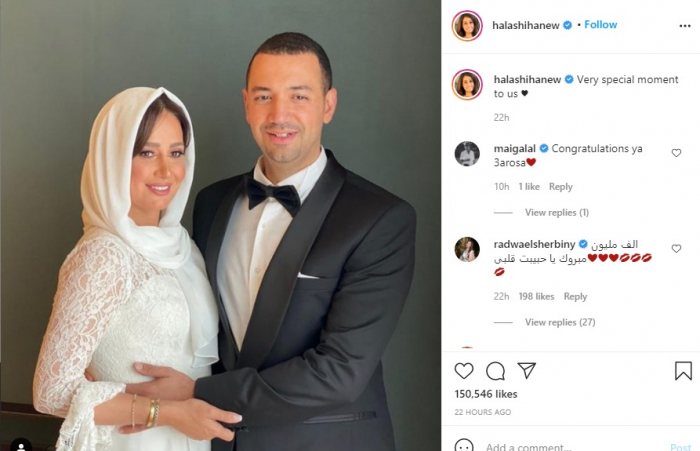The width and height of the screenshot is (700, 451).
Task: Reply to radwaelsherbiny's comment
Action: (x=575, y=296)
